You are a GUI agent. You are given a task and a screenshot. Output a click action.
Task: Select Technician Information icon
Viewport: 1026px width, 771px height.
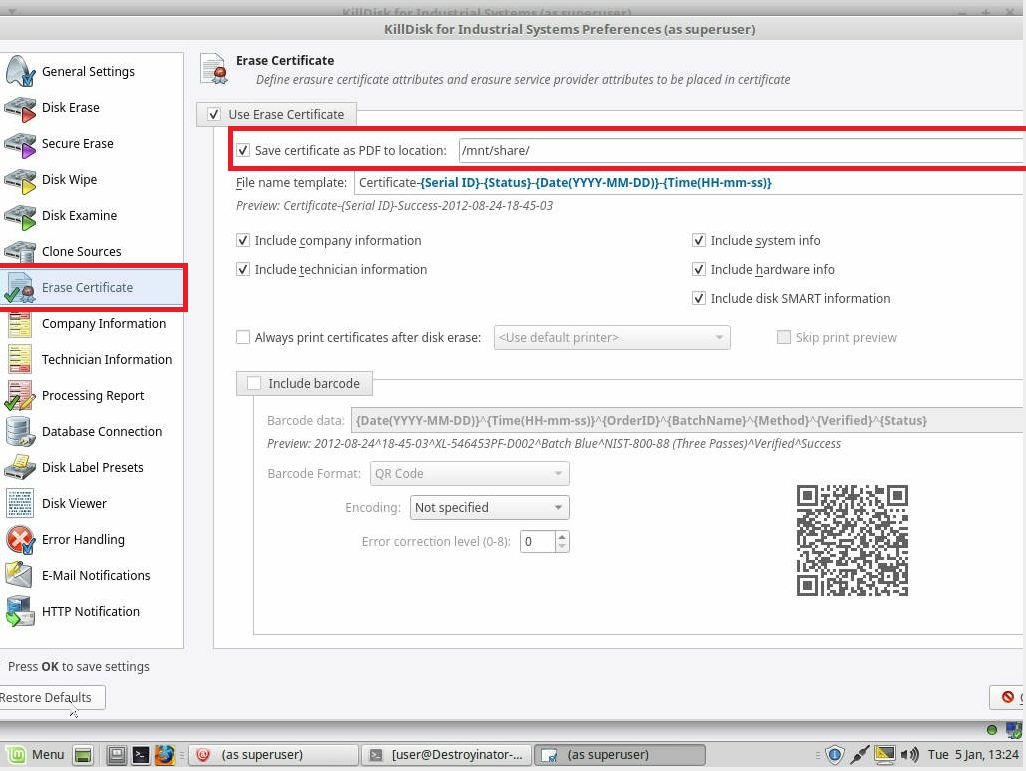click(20, 360)
